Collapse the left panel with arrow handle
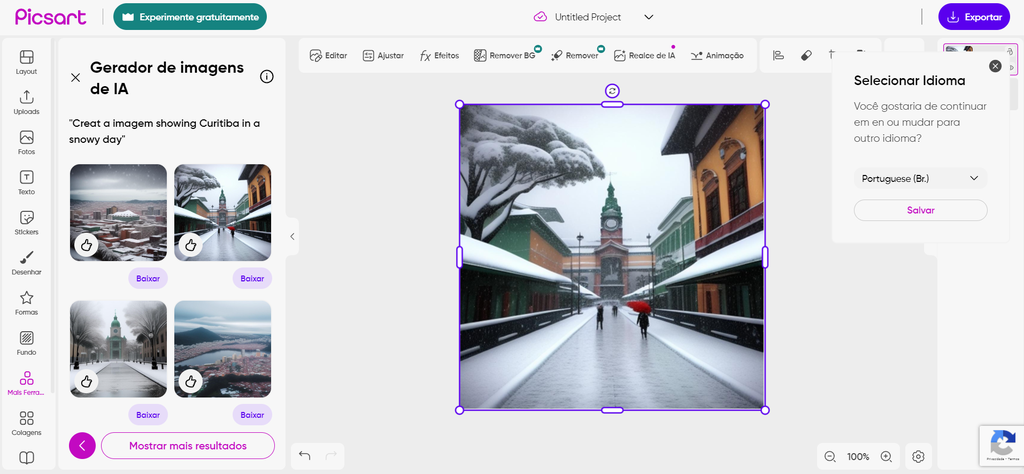The image size is (1024, 474). (292, 237)
